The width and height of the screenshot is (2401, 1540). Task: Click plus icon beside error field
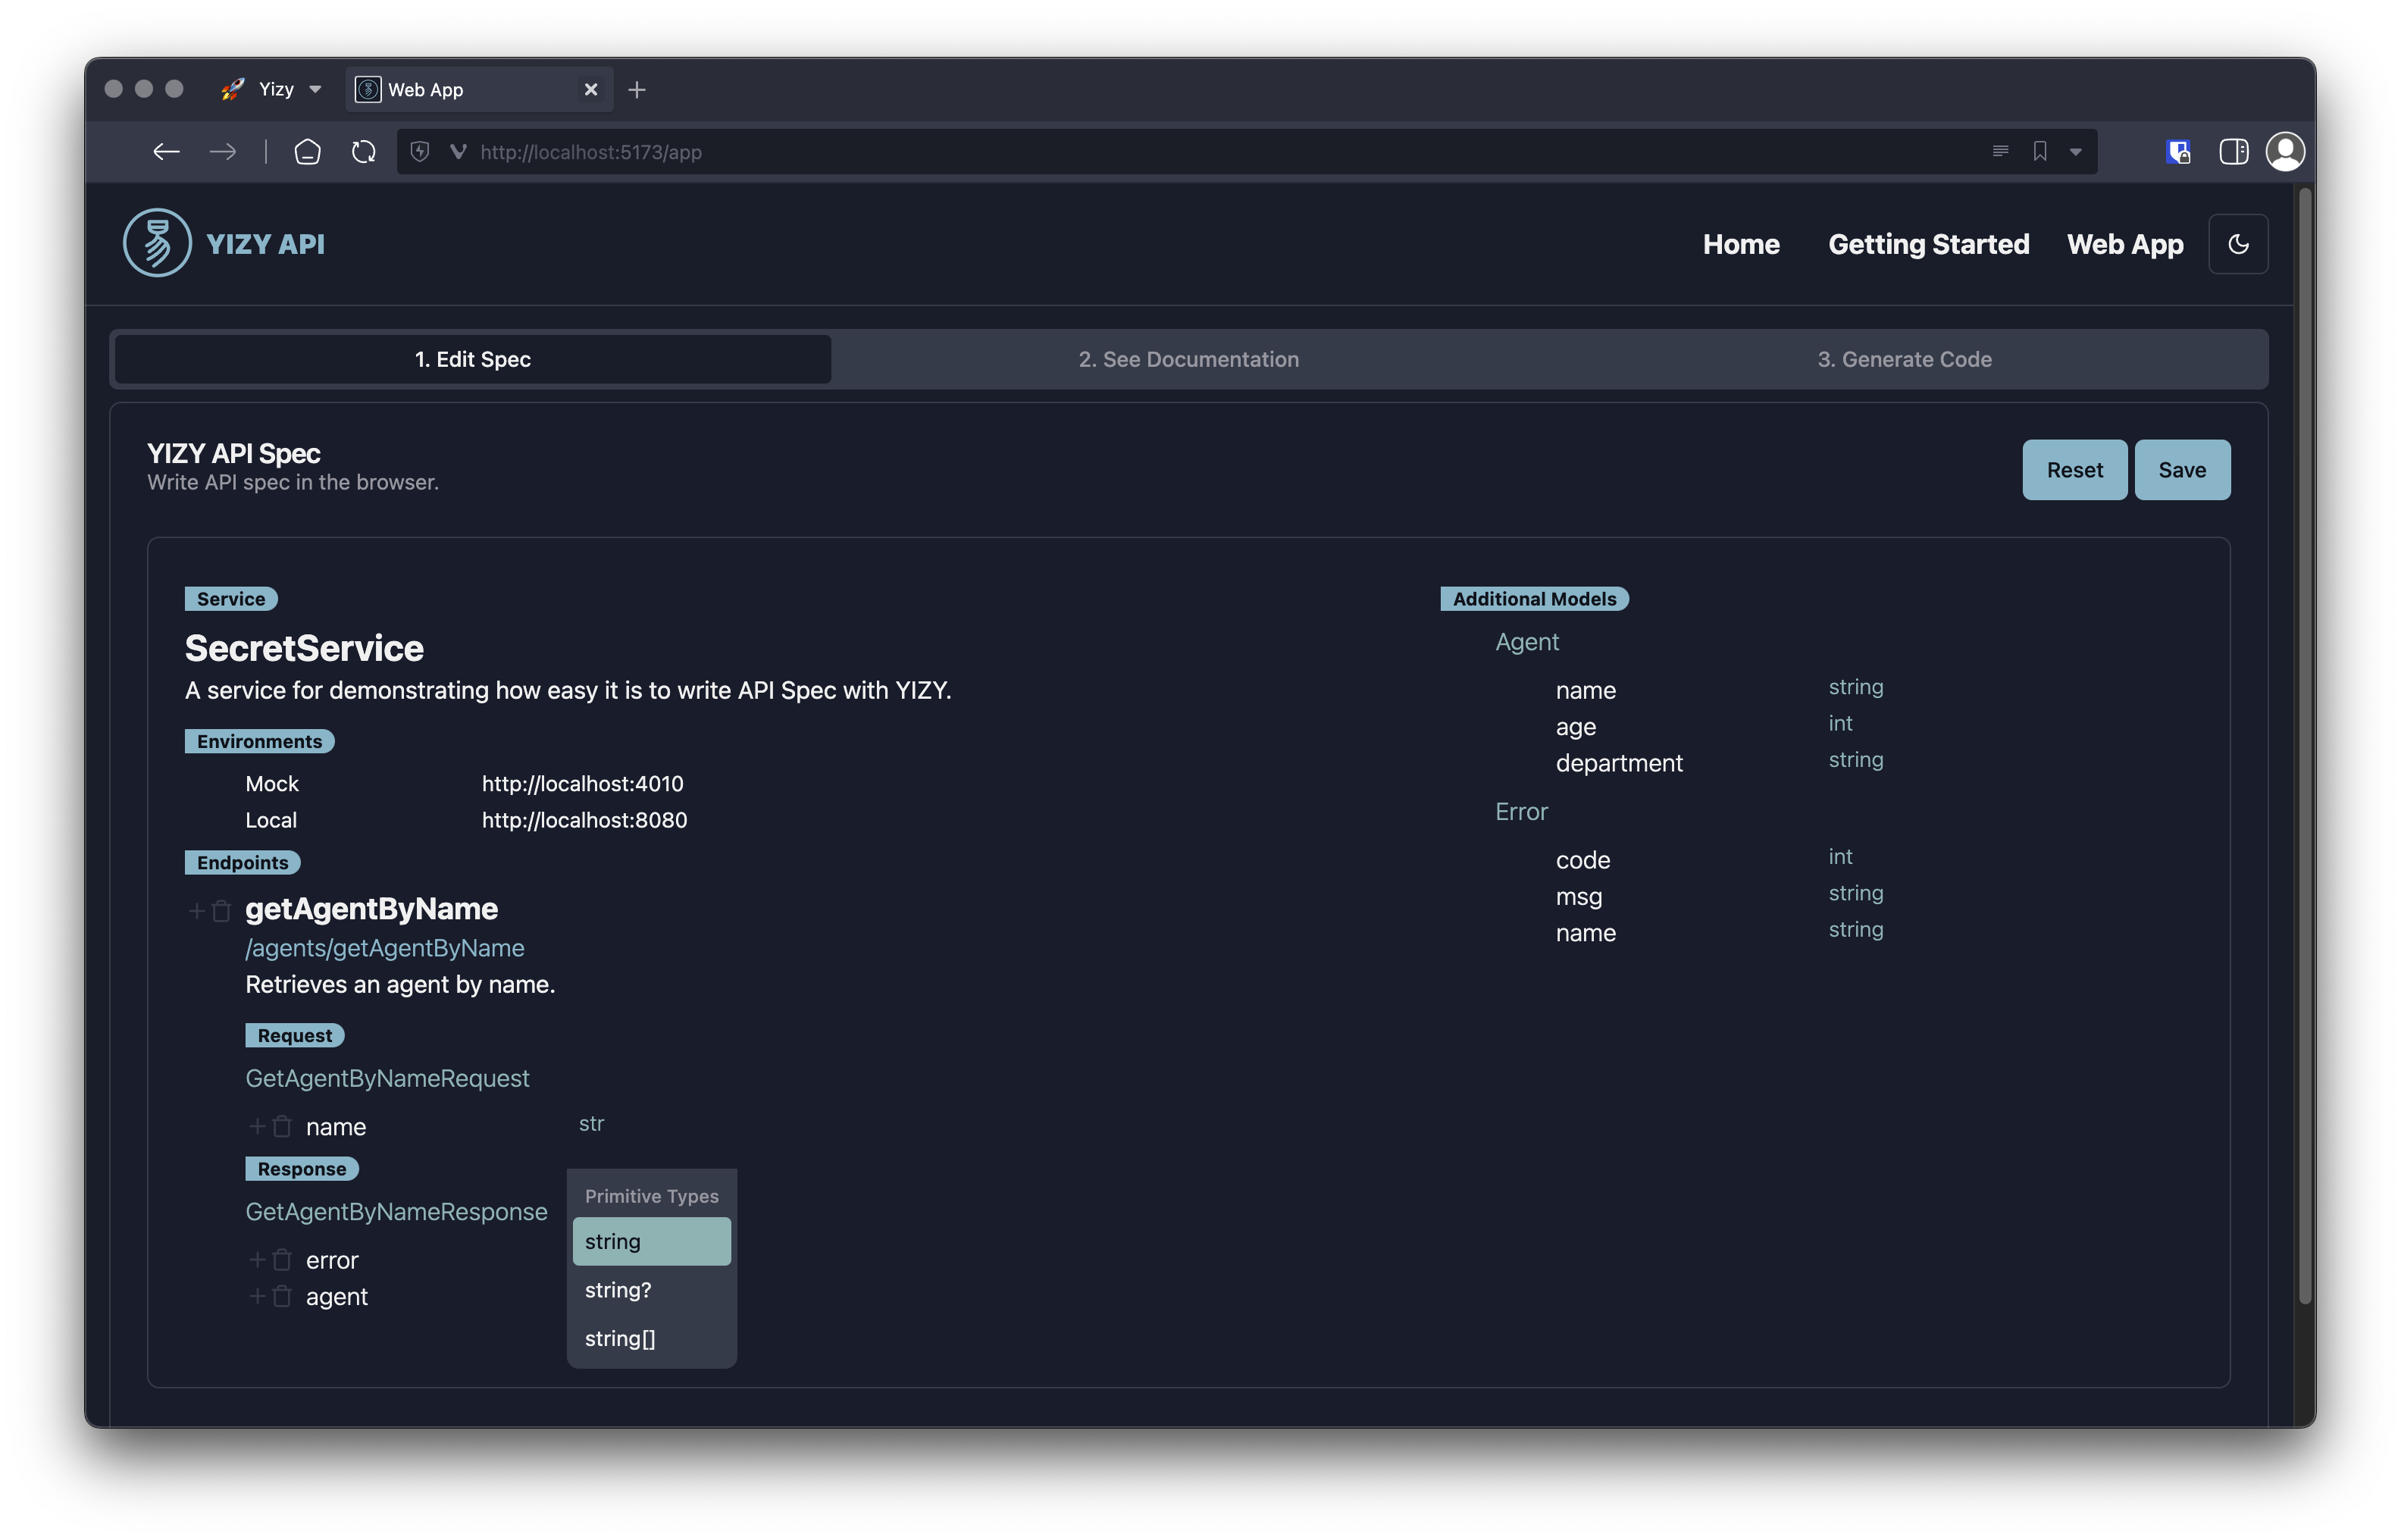click(x=257, y=1260)
